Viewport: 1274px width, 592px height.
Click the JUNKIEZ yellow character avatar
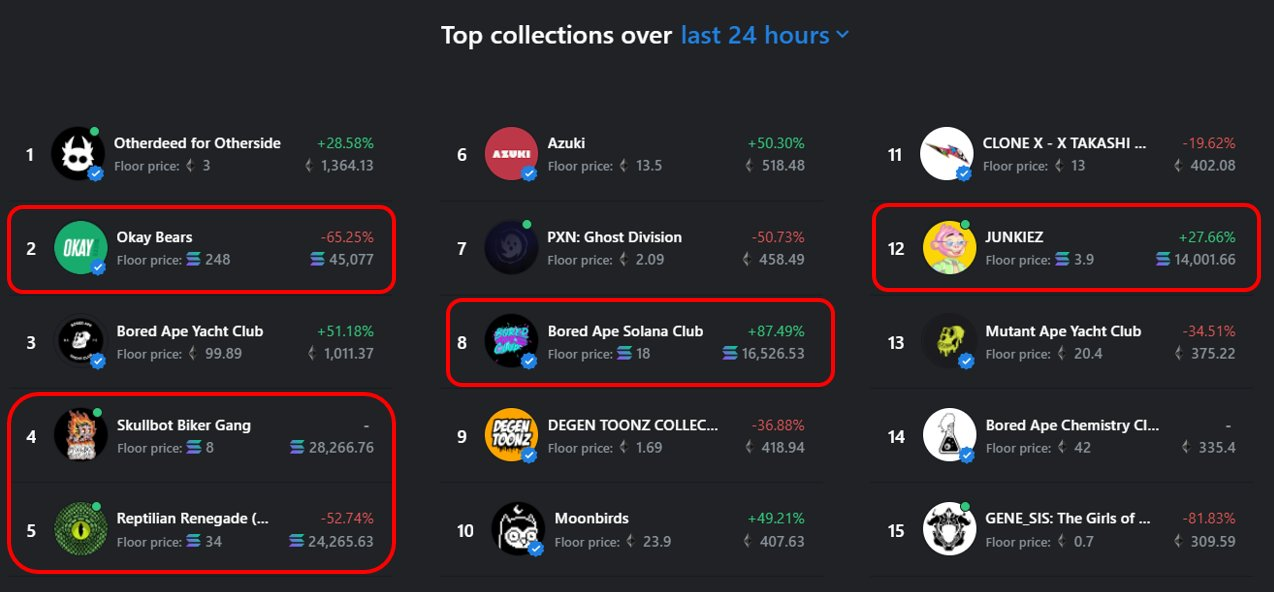949,248
